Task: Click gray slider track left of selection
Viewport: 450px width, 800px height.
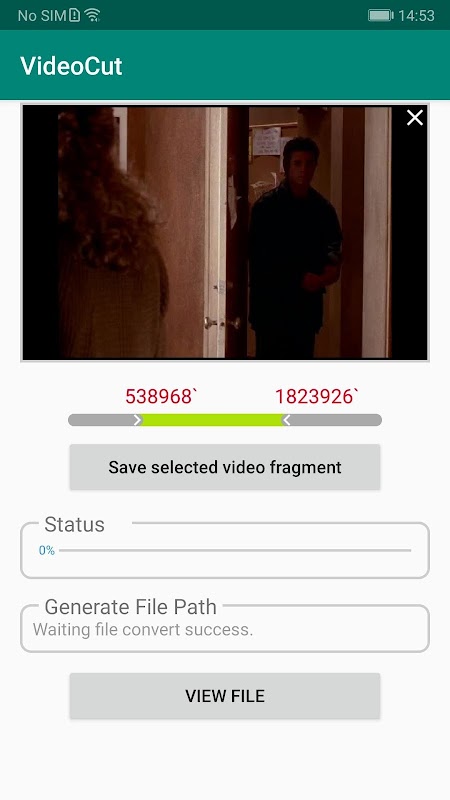Action: pyautogui.click(x=101, y=420)
